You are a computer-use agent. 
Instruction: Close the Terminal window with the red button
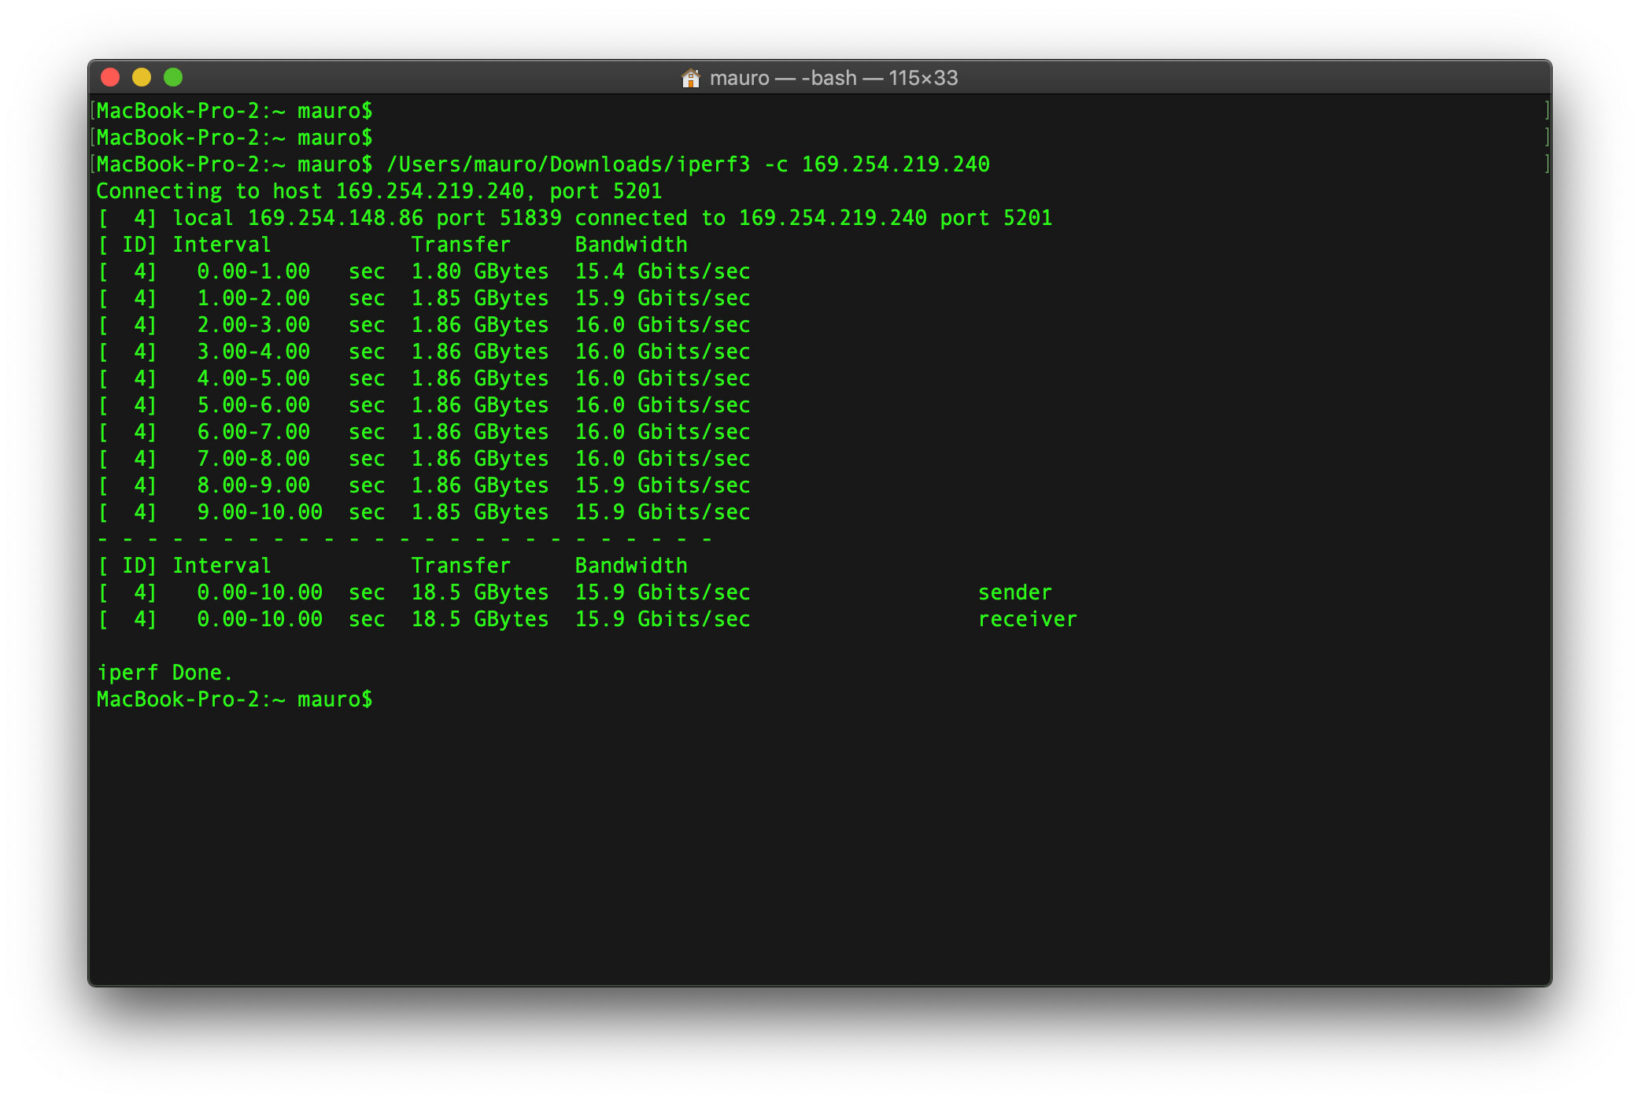111,77
